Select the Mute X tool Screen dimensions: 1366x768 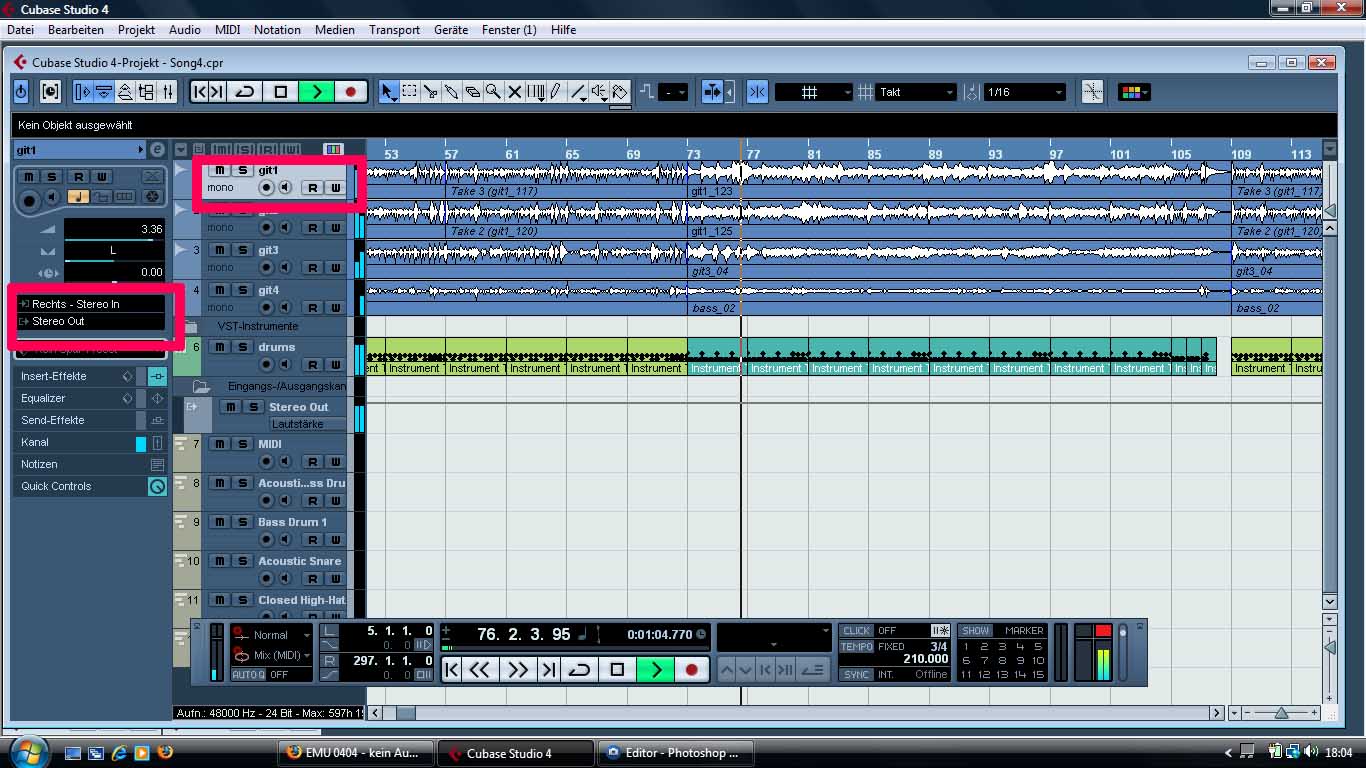click(x=515, y=92)
